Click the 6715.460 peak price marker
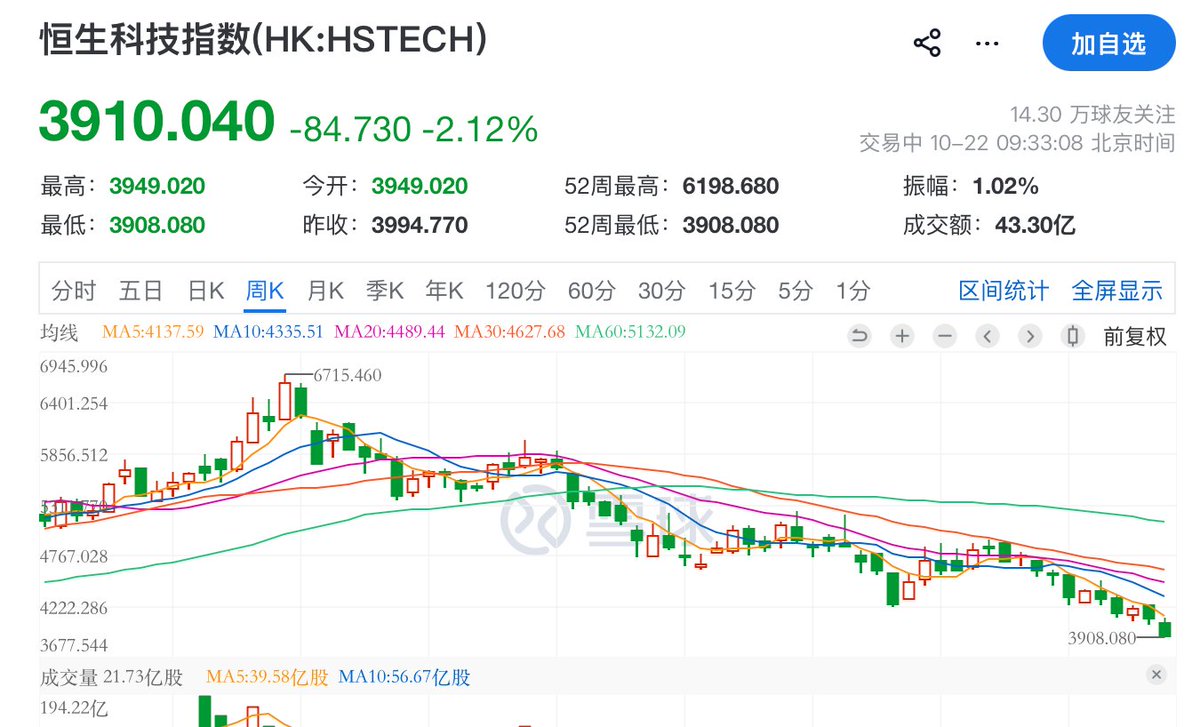This screenshot has height=727, width=1200. [348, 376]
